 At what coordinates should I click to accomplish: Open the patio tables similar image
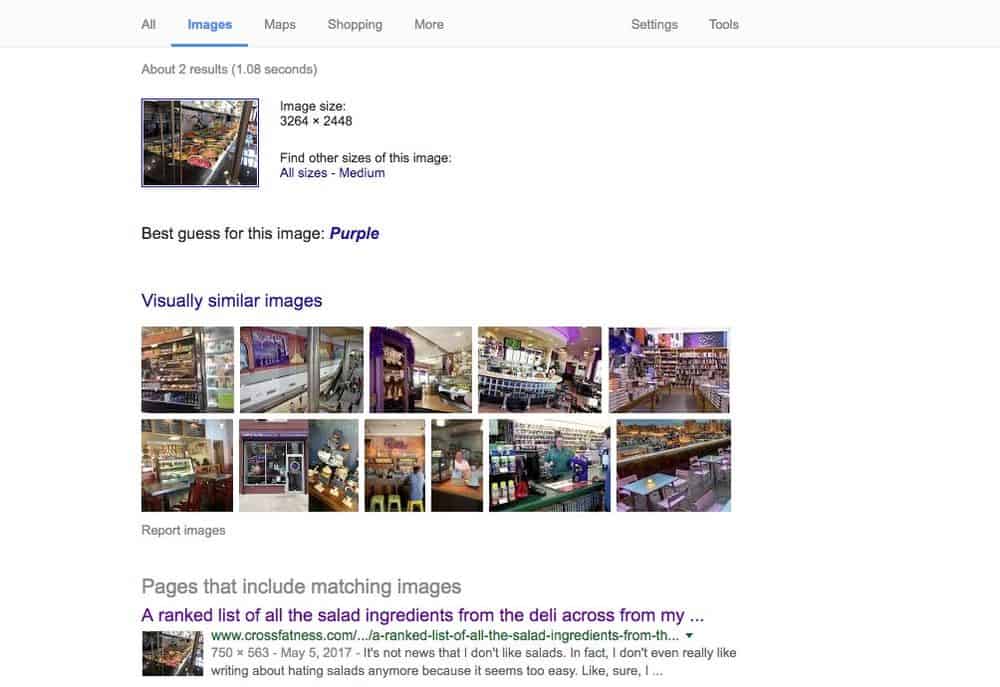point(673,465)
